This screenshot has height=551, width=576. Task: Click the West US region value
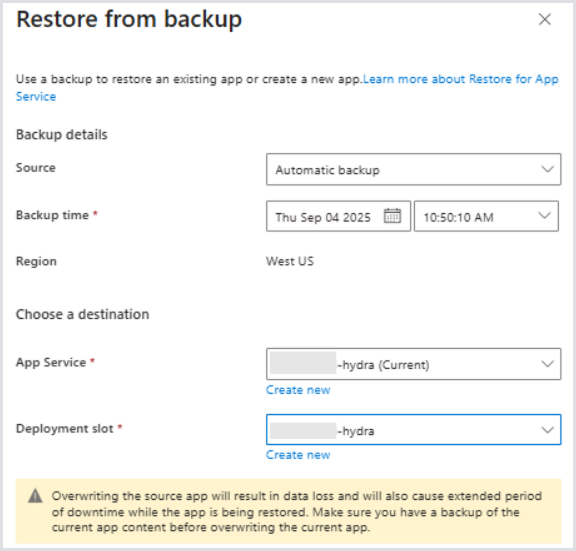(x=290, y=261)
